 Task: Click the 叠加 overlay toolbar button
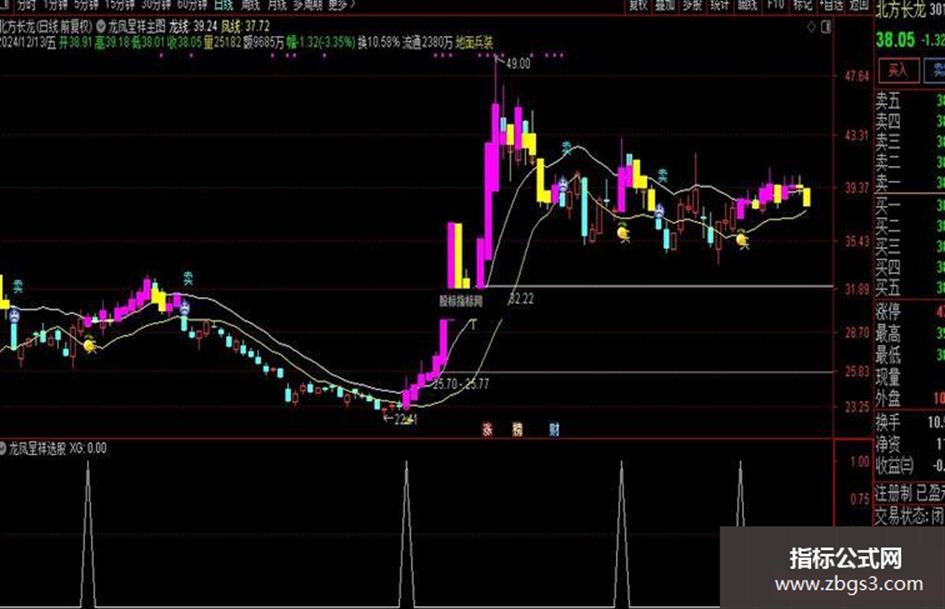tap(665, 5)
